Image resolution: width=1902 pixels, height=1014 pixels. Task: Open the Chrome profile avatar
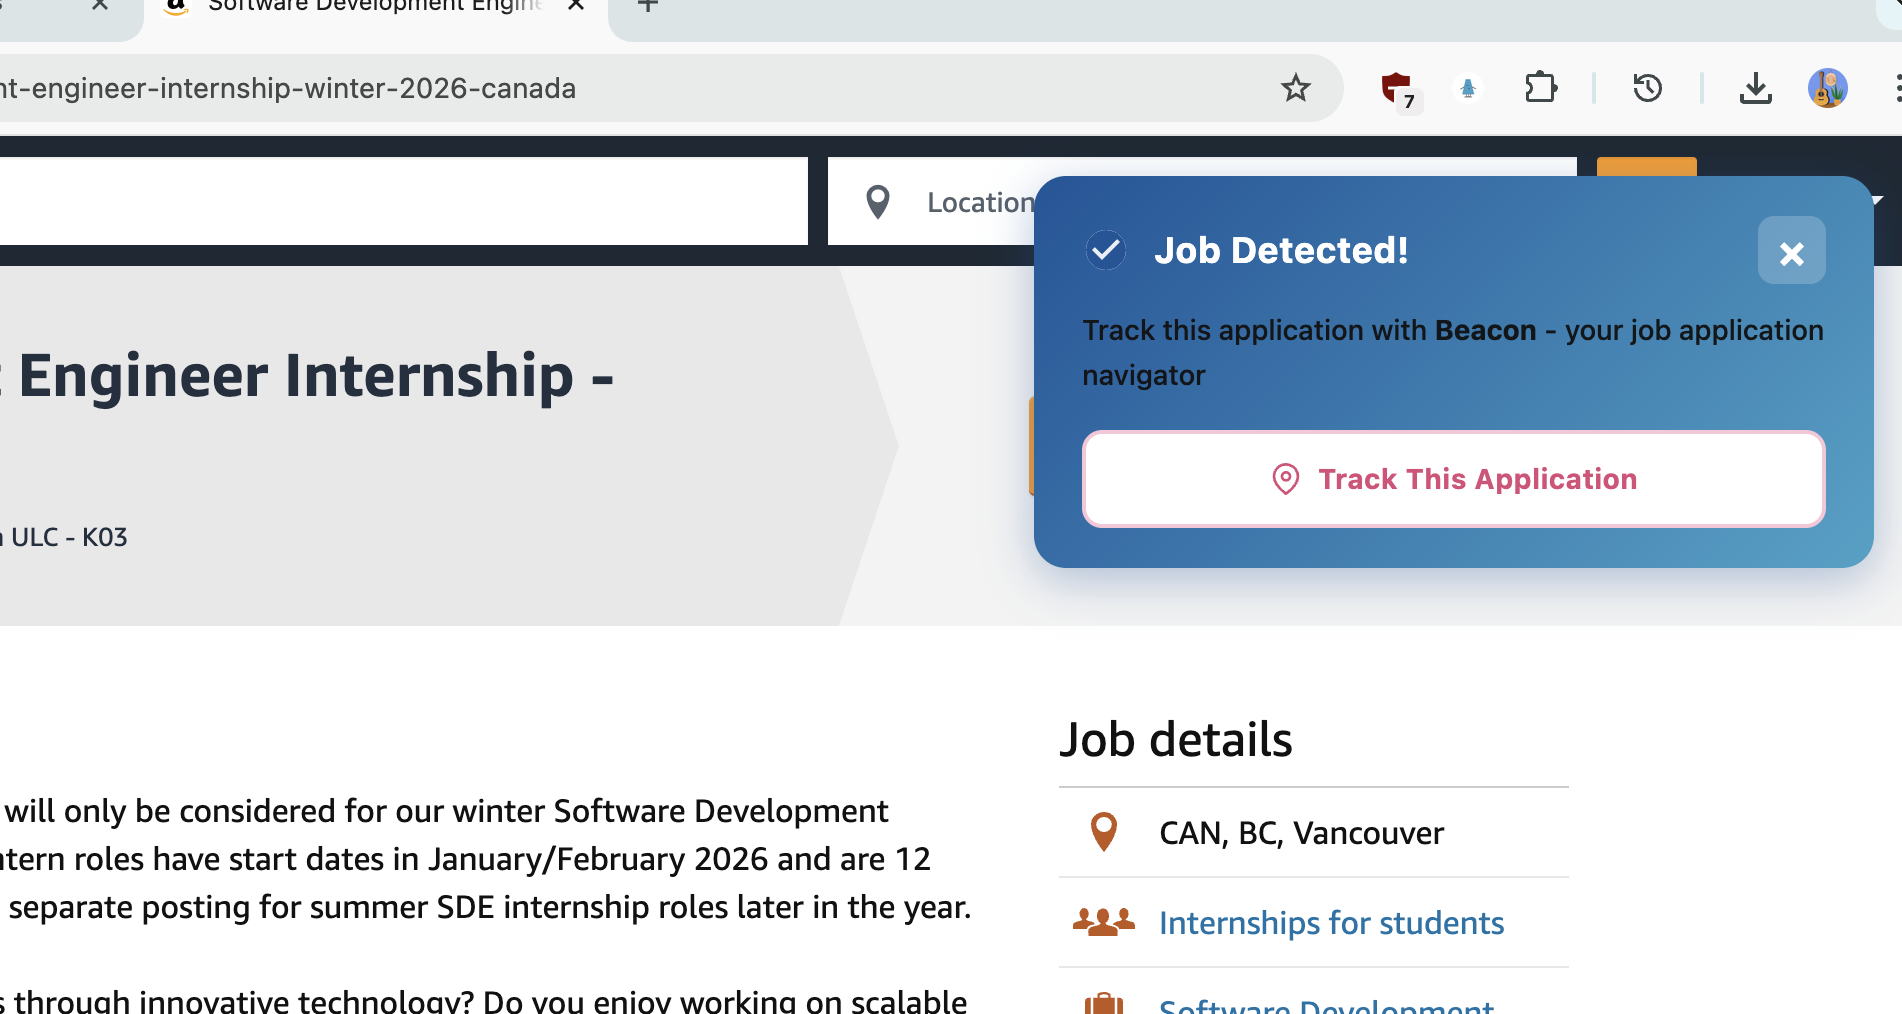coord(1828,88)
